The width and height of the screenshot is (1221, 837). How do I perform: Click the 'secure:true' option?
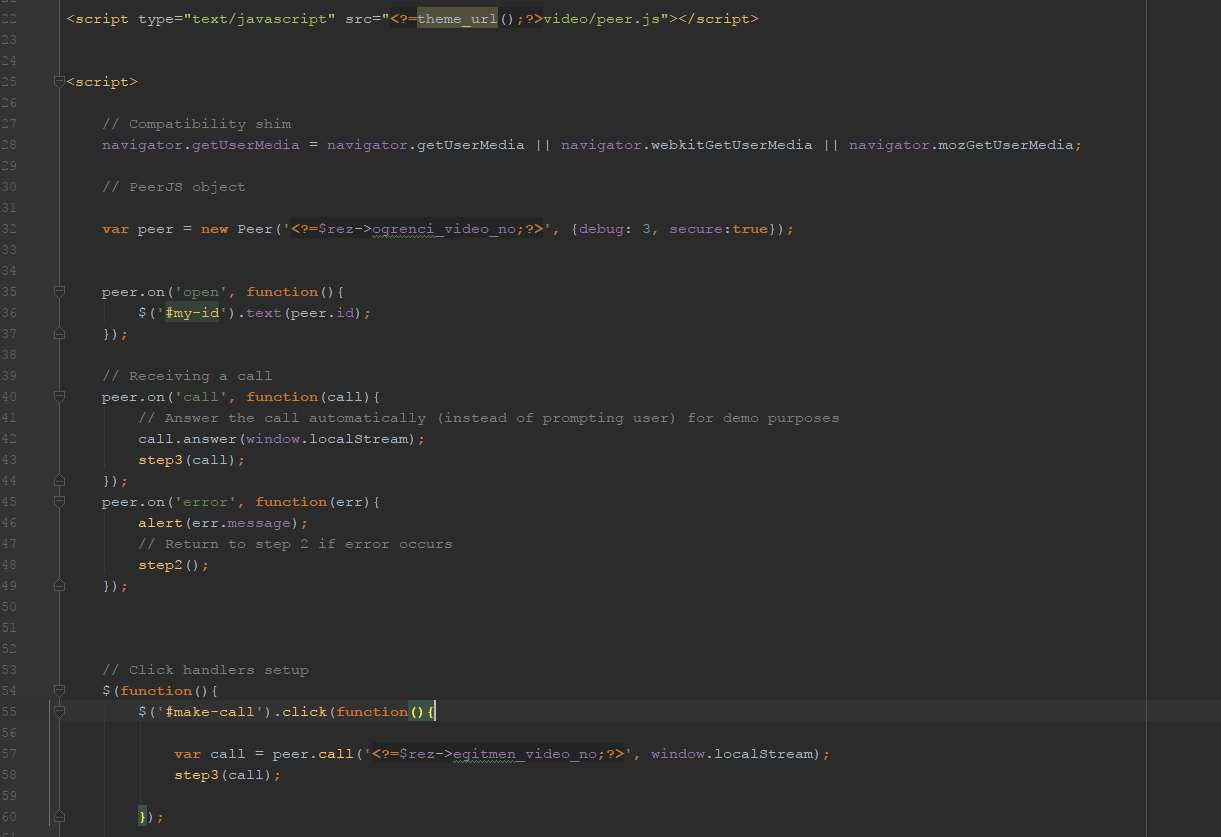(x=718, y=229)
